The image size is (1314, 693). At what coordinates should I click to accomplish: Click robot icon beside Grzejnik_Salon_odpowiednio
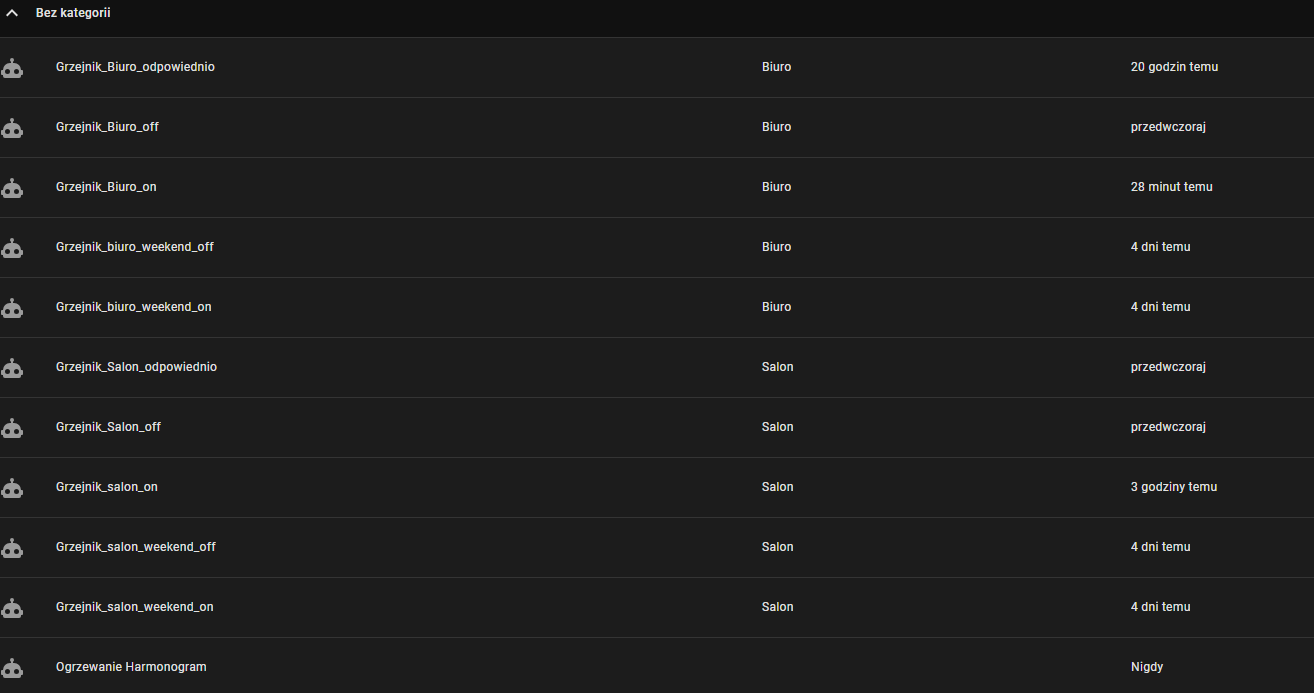[12, 368]
